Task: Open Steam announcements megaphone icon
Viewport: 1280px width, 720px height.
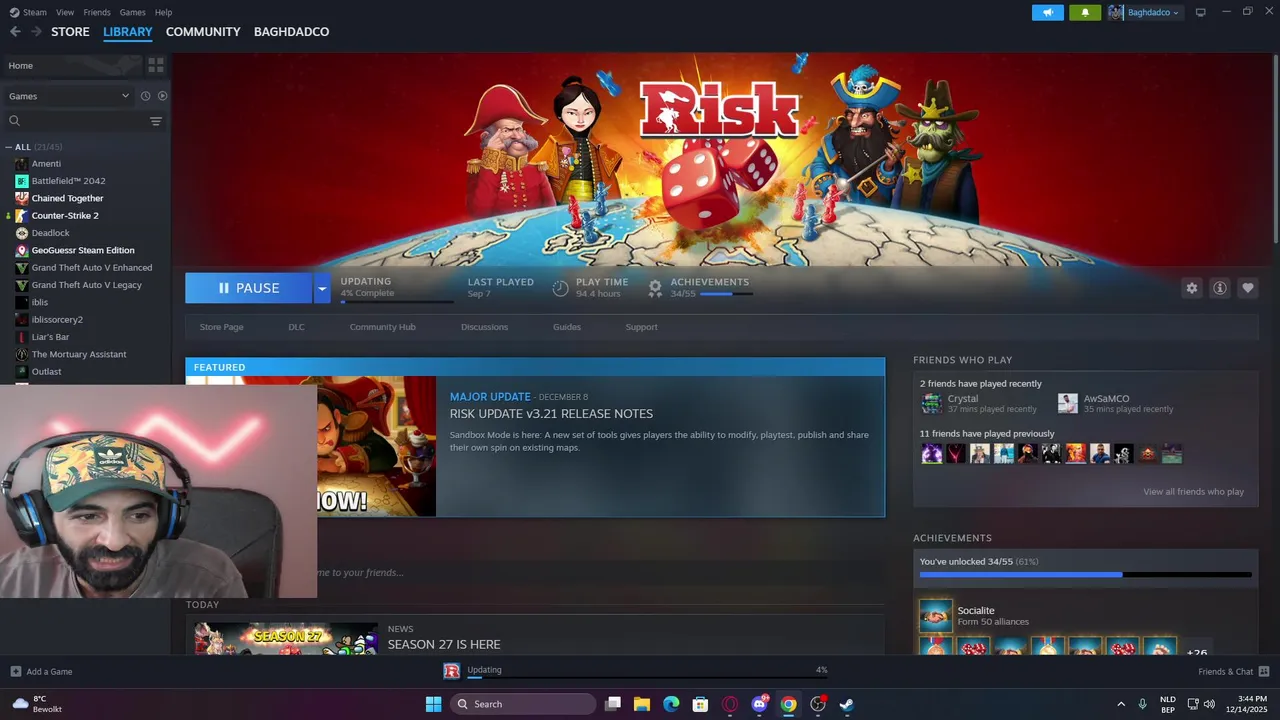Action: tap(1048, 12)
